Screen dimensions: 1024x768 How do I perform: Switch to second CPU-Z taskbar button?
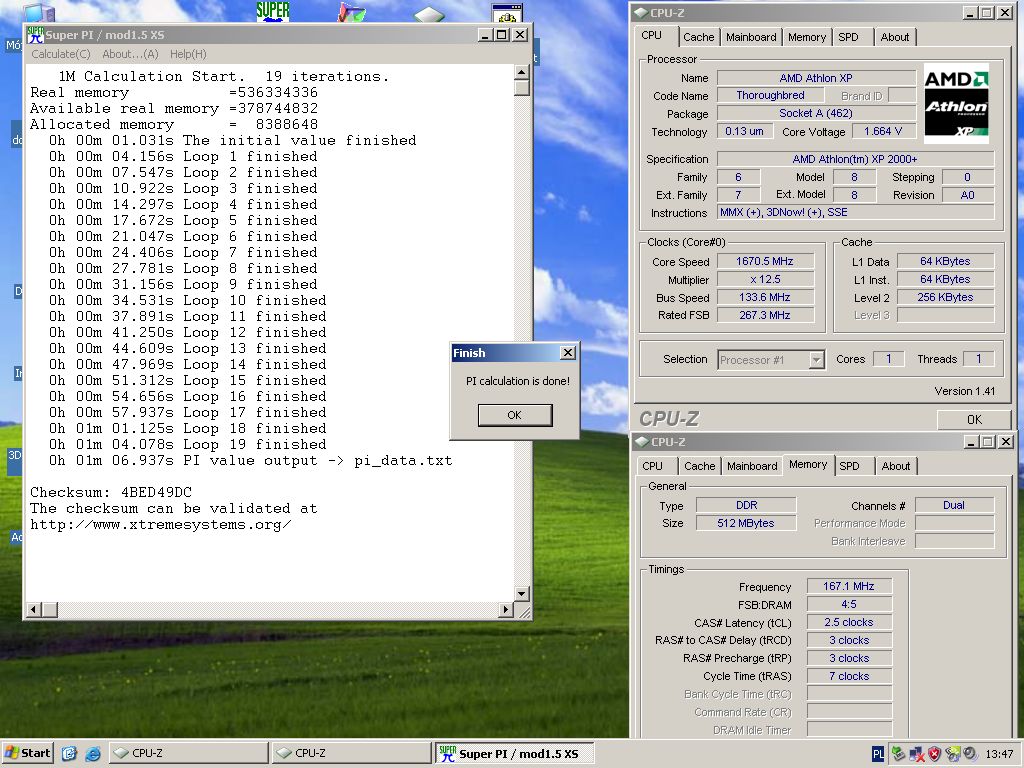pos(351,753)
